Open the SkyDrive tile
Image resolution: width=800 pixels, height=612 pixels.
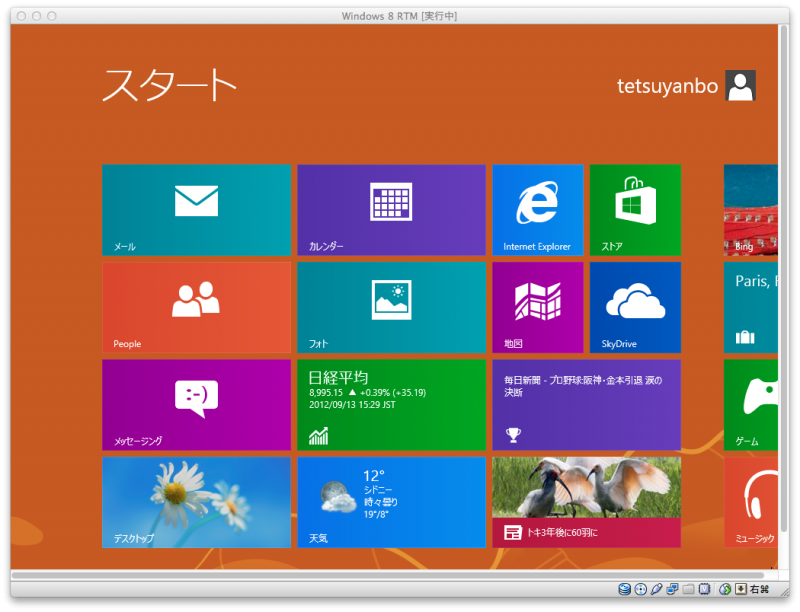[635, 307]
